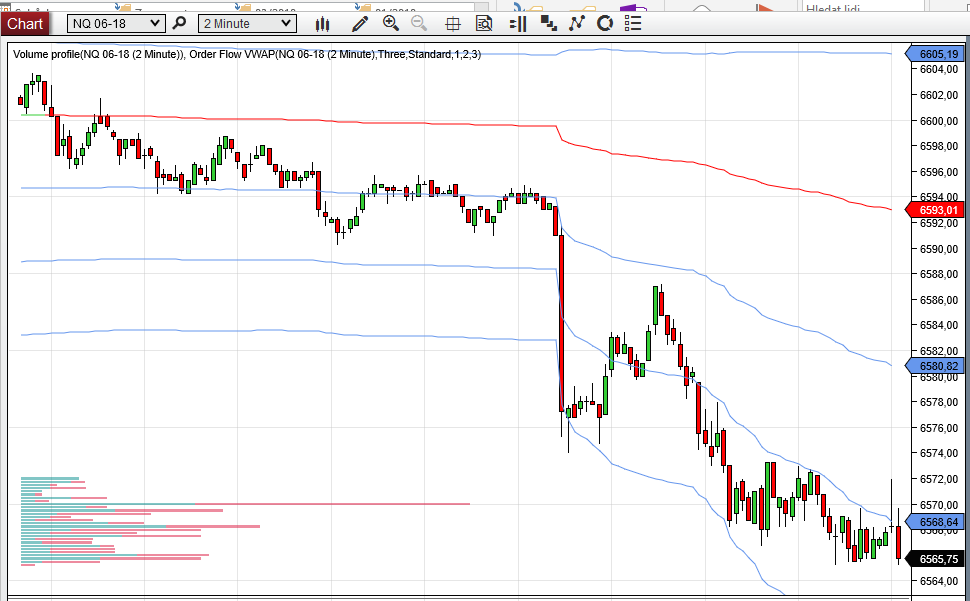Viewport: 970px width, 601px height.
Task: Open chart Properties list icon
Action: coord(633,24)
